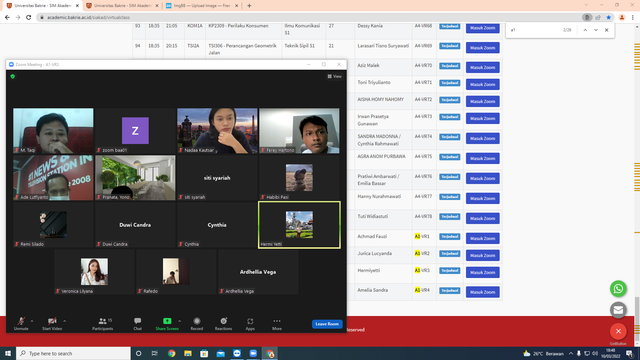Select Nadaa Kautsar video tile
The image size is (640, 360).
[x=217, y=131]
